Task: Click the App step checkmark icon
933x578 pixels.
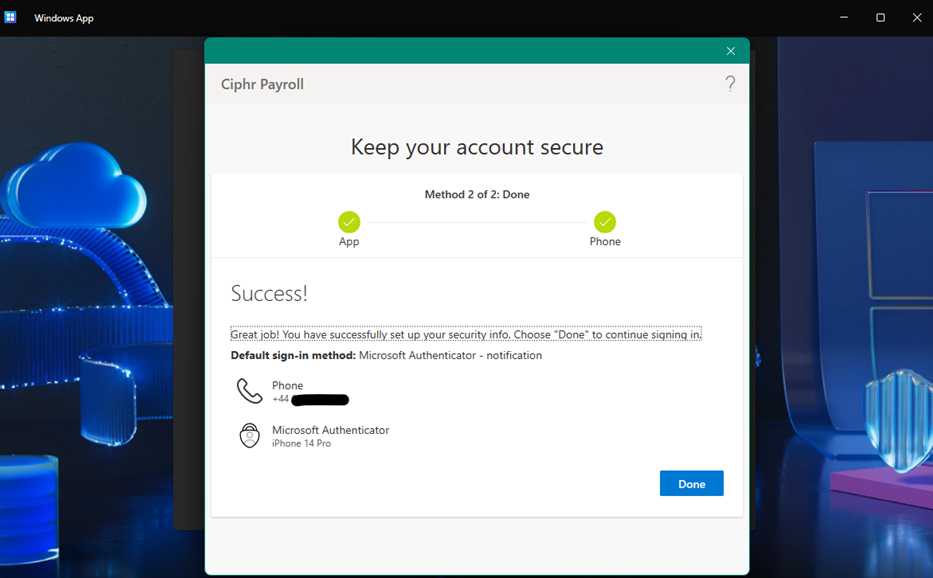Action: (349, 222)
